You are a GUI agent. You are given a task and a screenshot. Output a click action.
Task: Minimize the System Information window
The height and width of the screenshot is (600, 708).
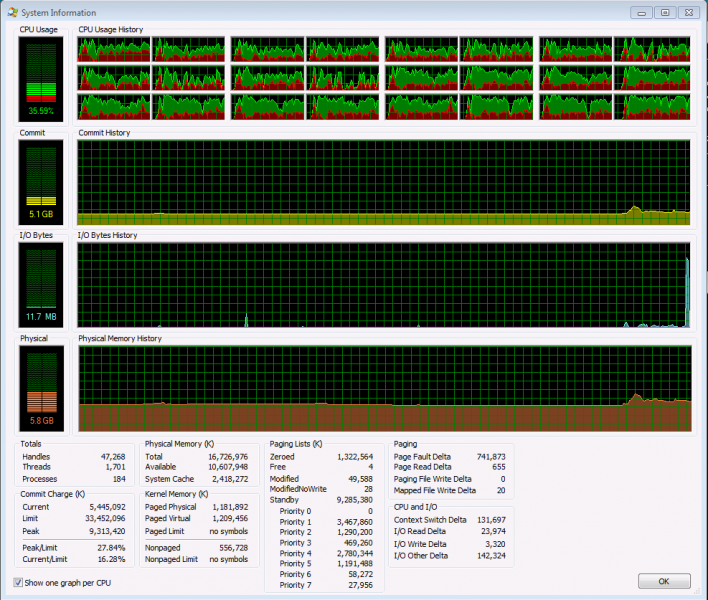click(x=641, y=12)
